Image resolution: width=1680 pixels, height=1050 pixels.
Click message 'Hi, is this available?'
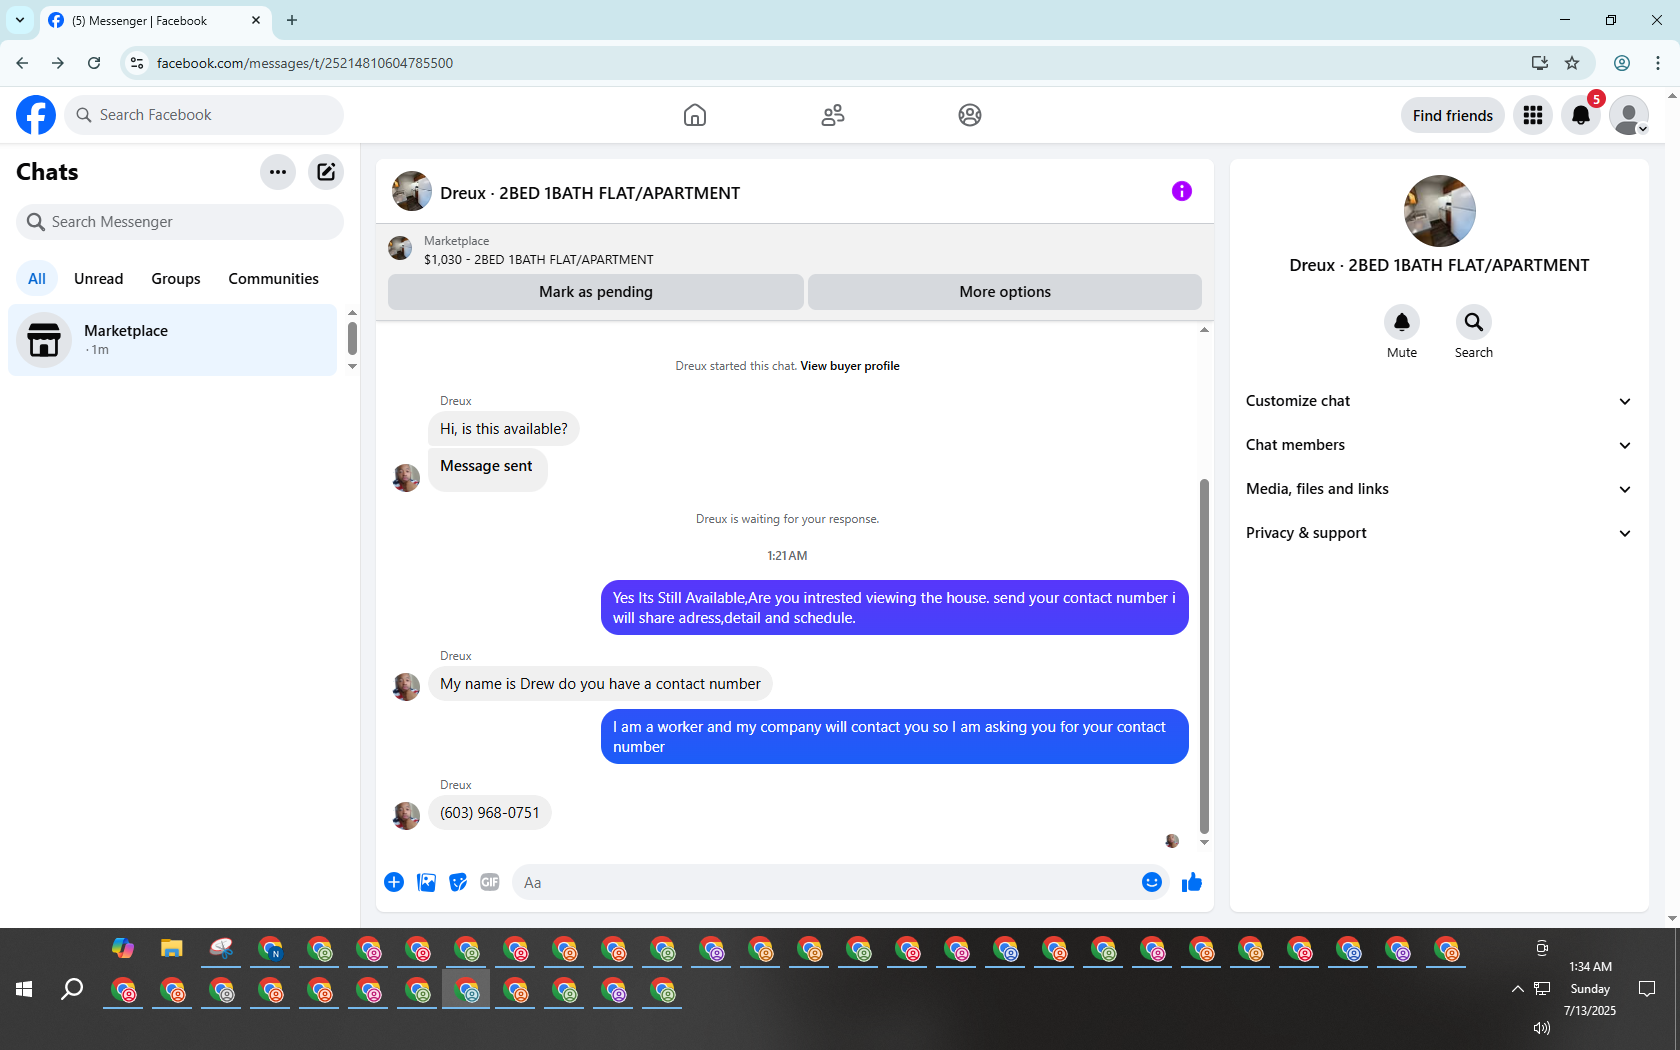click(x=504, y=429)
